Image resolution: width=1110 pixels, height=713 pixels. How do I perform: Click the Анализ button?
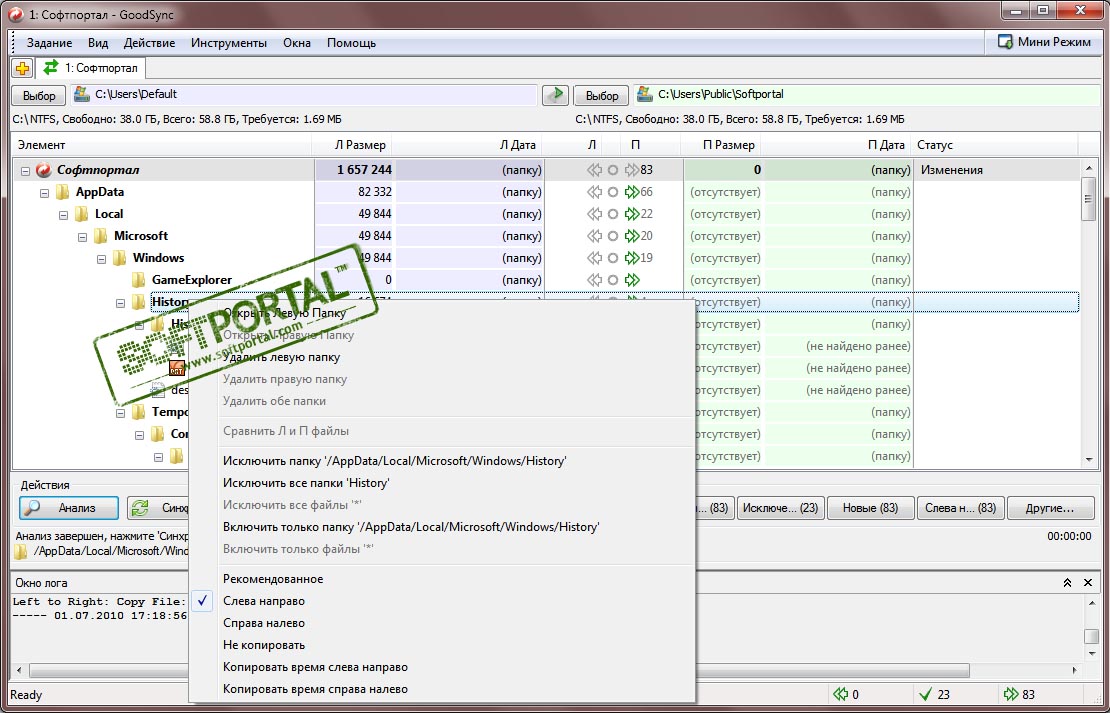point(69,508)
